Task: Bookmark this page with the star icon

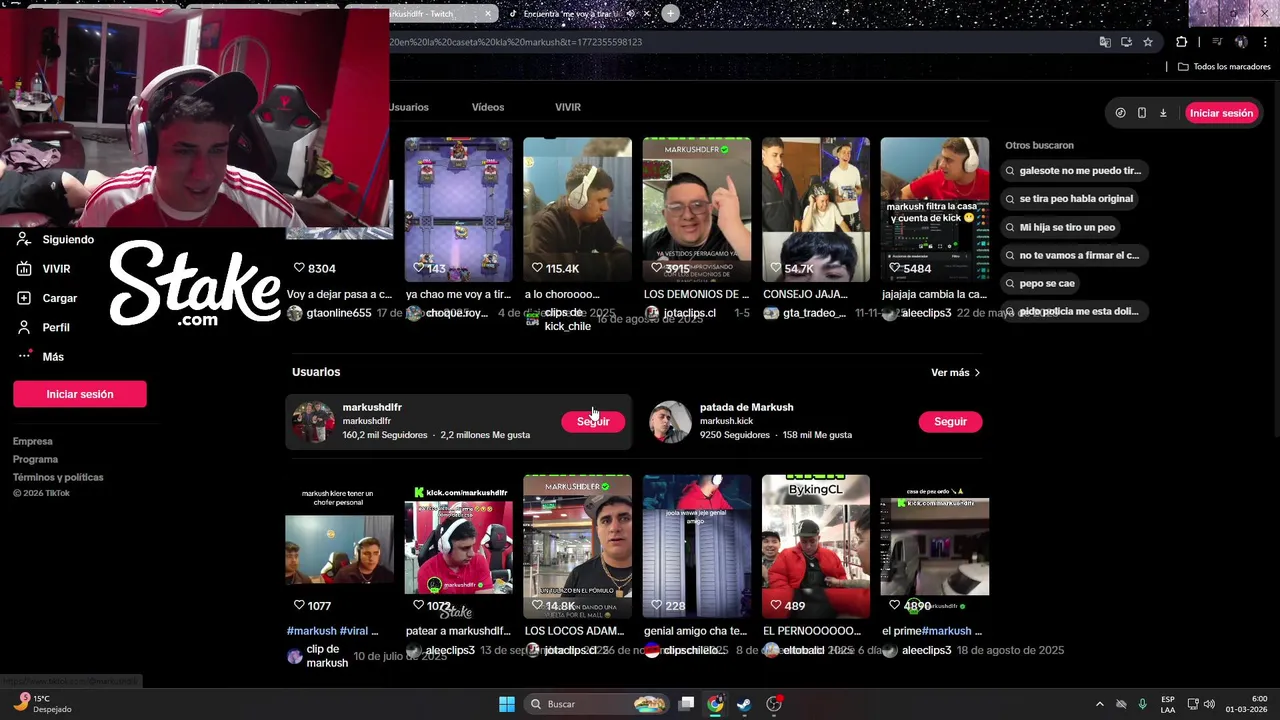Action: [1148, 42]
